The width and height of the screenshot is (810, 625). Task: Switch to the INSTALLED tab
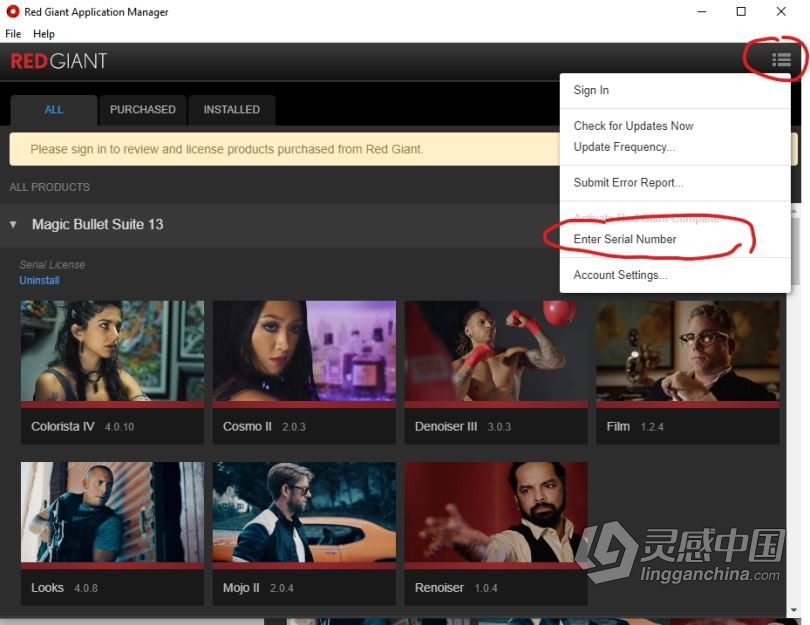[x=231, y=110]
